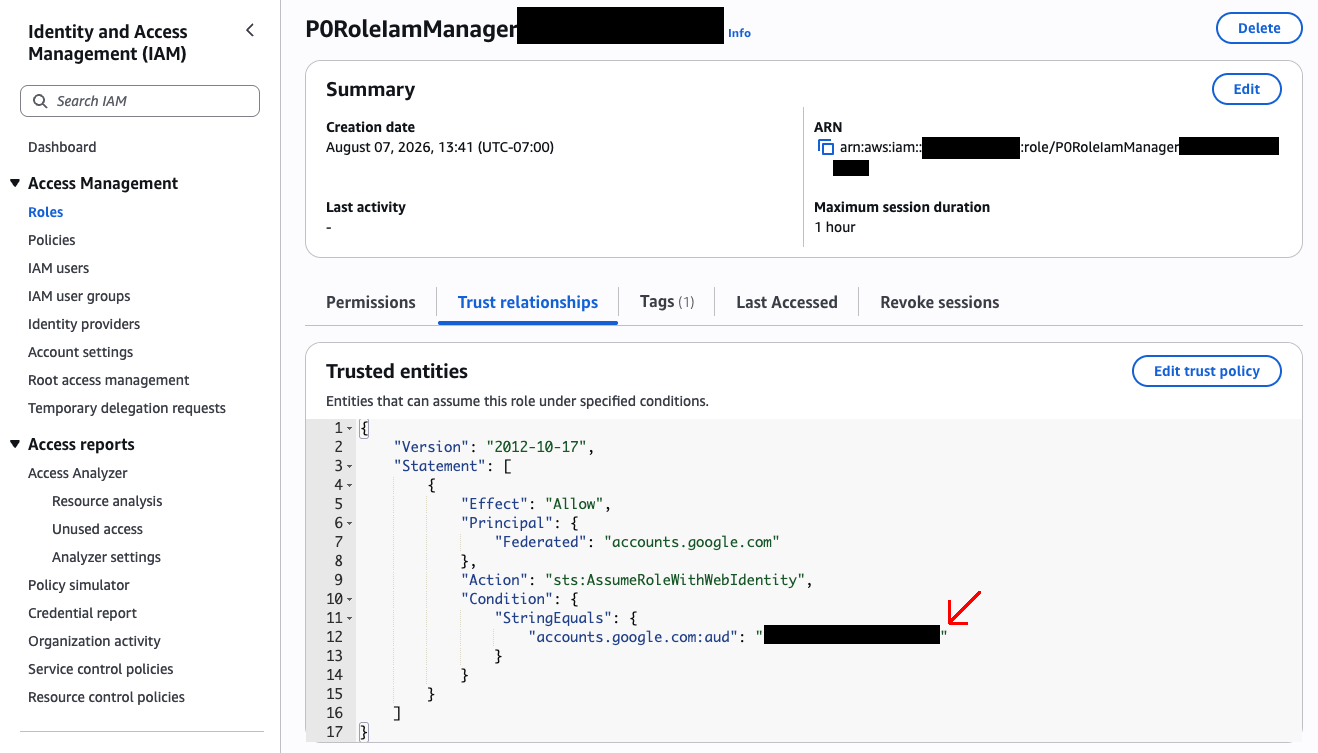This screenshot has height=753, width=1318.
Task: Collapse the IAM navigation sidebar
Action: tap(250, 31)
